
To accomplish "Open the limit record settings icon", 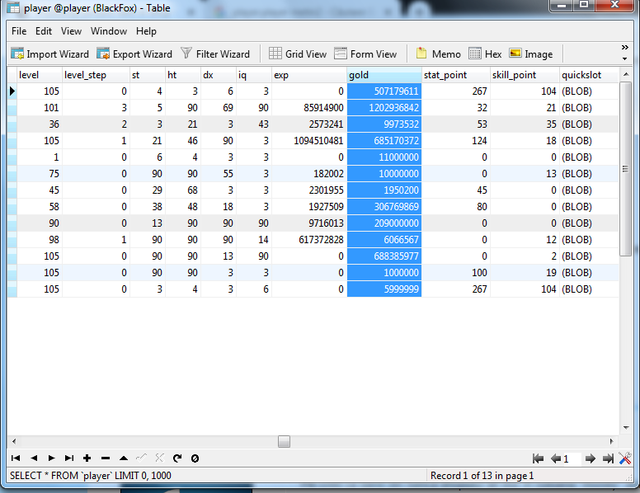I will click(625, 458).
